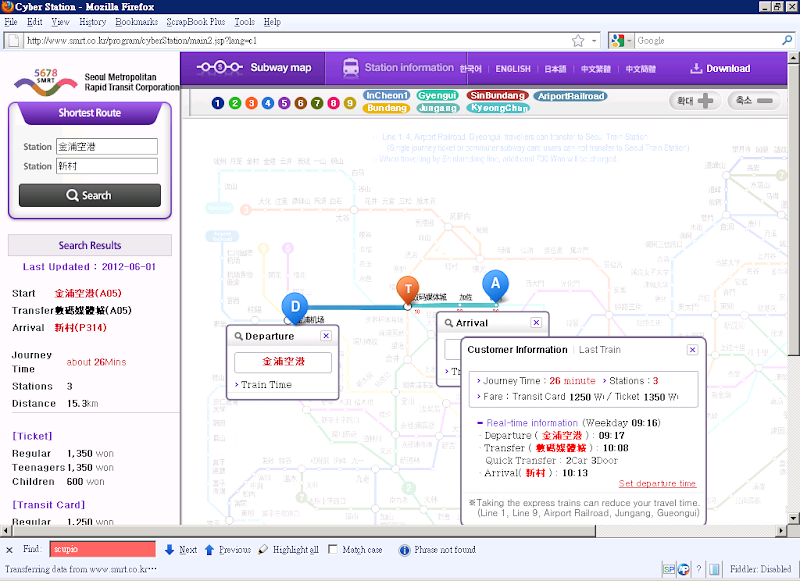This screenshot has height=581, width=800.
Task: Open the ScrapBook Plus menu
Action: coord(196,22)
